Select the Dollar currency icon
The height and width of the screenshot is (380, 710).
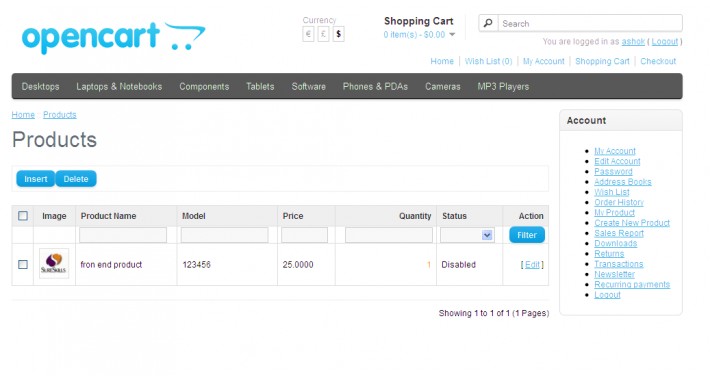tap(338, 34)
